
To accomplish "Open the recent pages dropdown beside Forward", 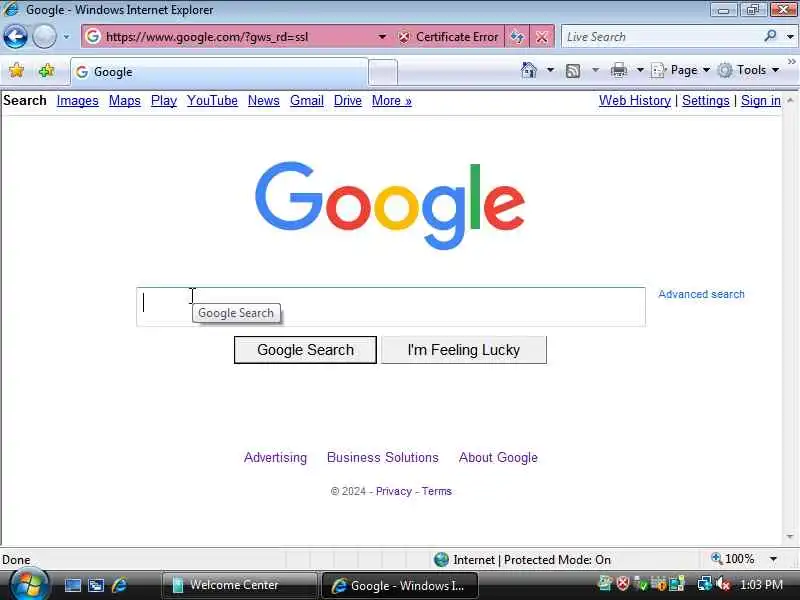I will pyautogui.click(x=66, y=37).
